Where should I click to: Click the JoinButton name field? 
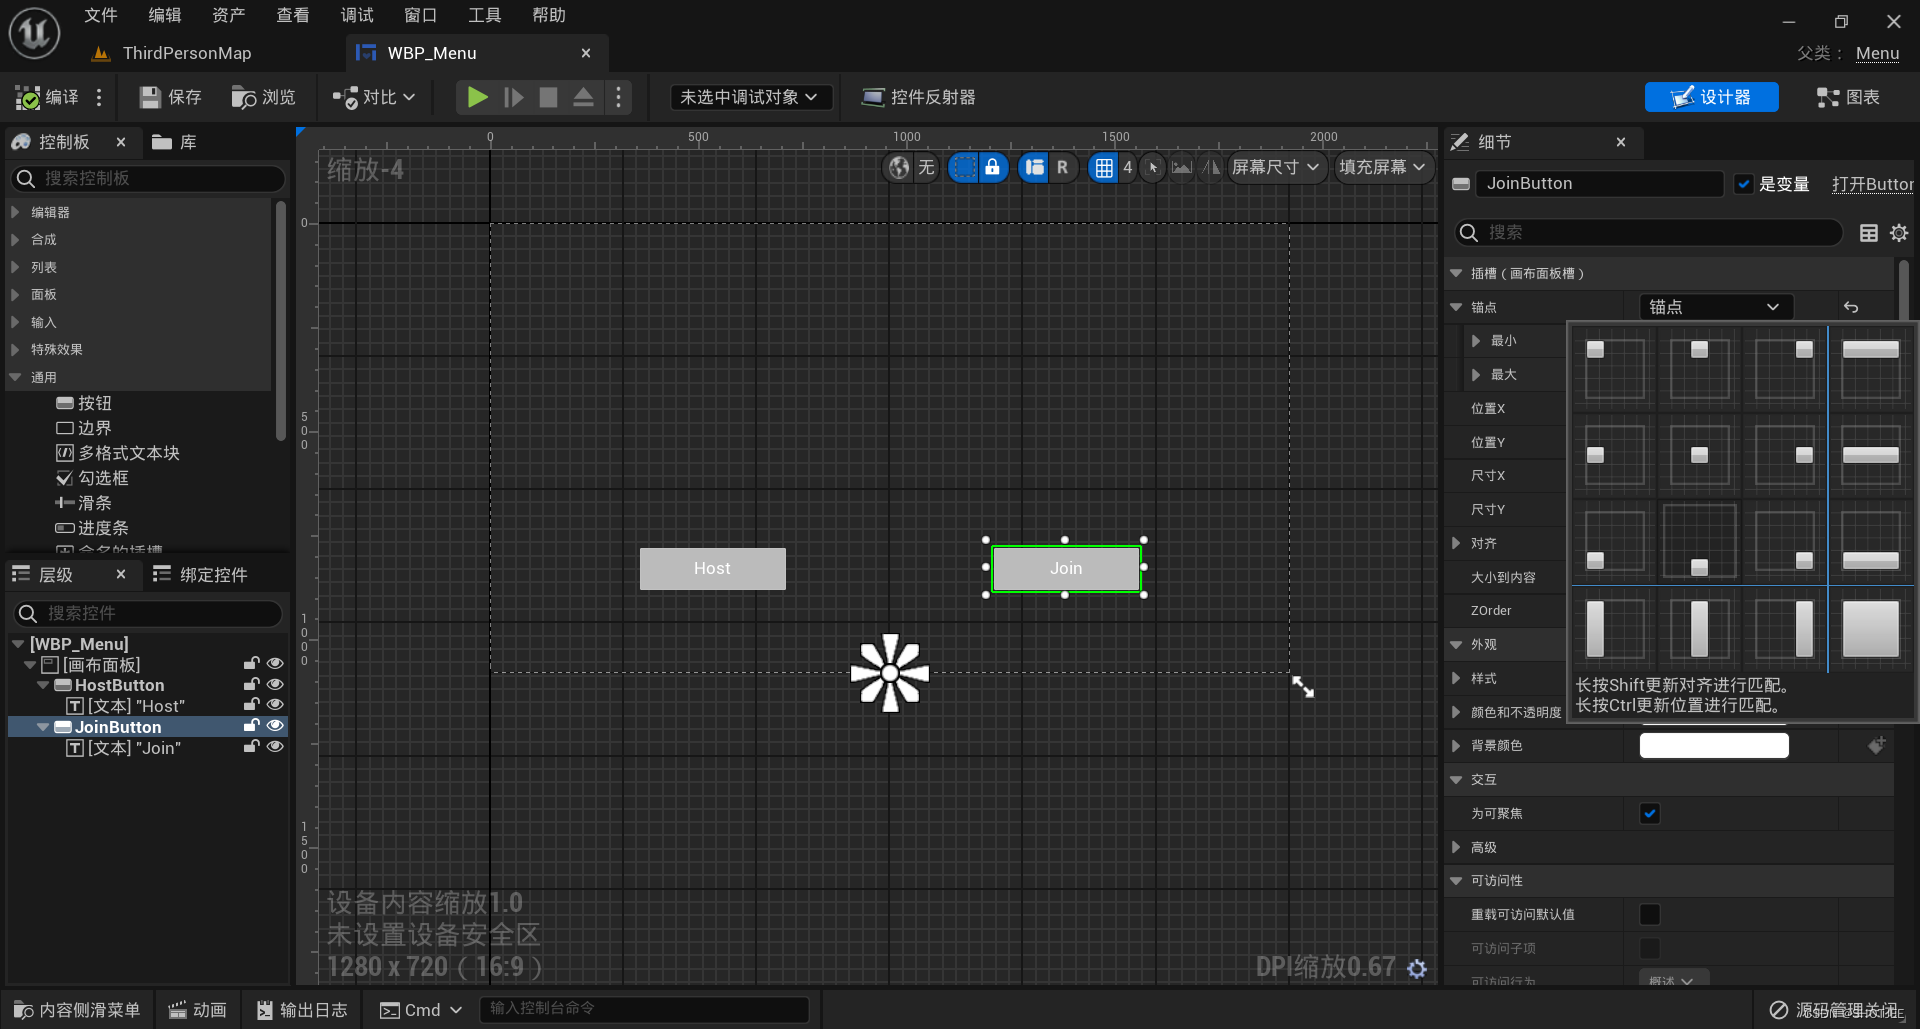(x=1601, y=184)
